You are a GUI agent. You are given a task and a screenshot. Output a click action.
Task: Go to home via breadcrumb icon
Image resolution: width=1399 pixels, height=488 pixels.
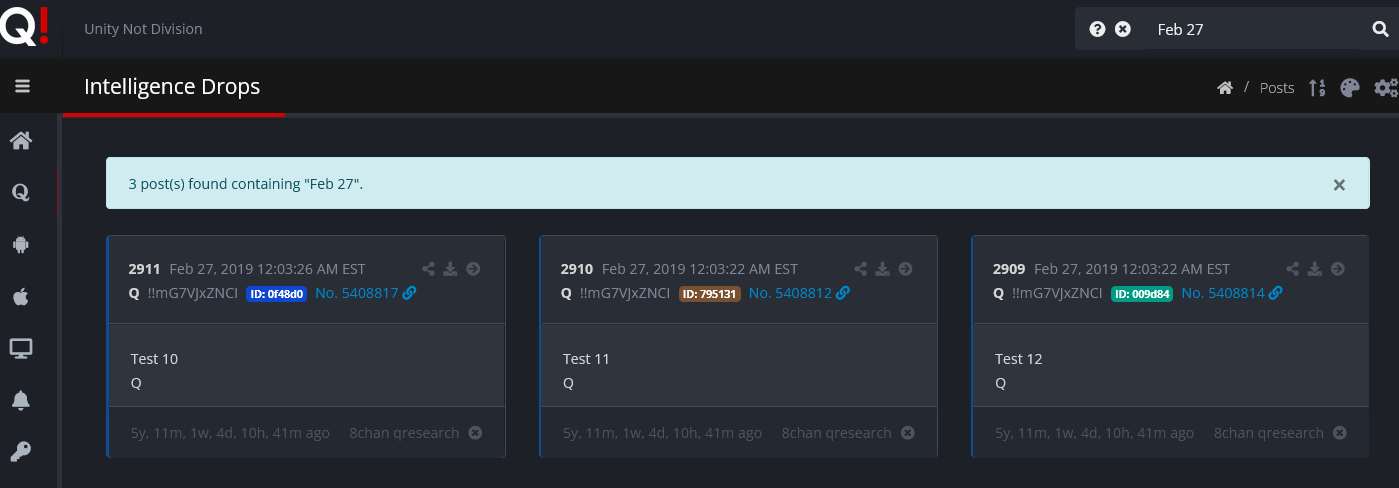click(x=1224, y=88)
